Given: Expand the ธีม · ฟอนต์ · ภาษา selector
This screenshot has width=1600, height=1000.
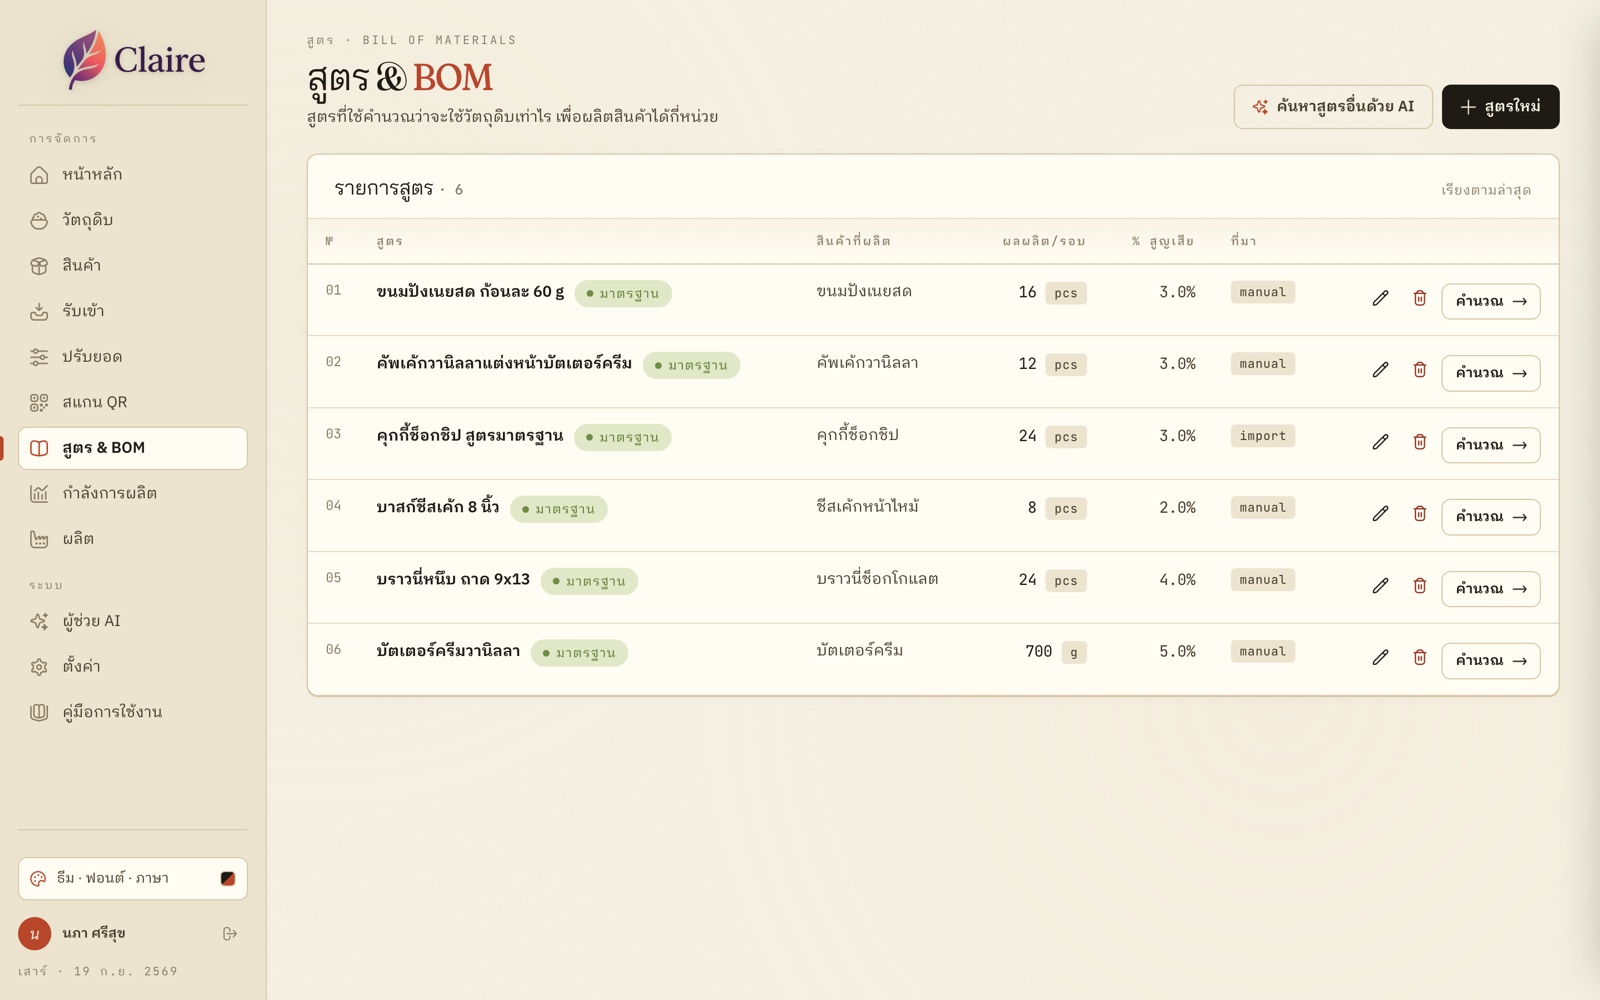Looking at the screenshot, I should tap(133, 879).
